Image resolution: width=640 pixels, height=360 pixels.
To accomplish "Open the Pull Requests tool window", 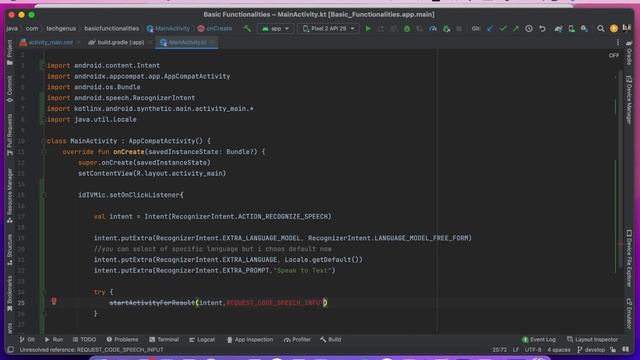I will point(10,135).
